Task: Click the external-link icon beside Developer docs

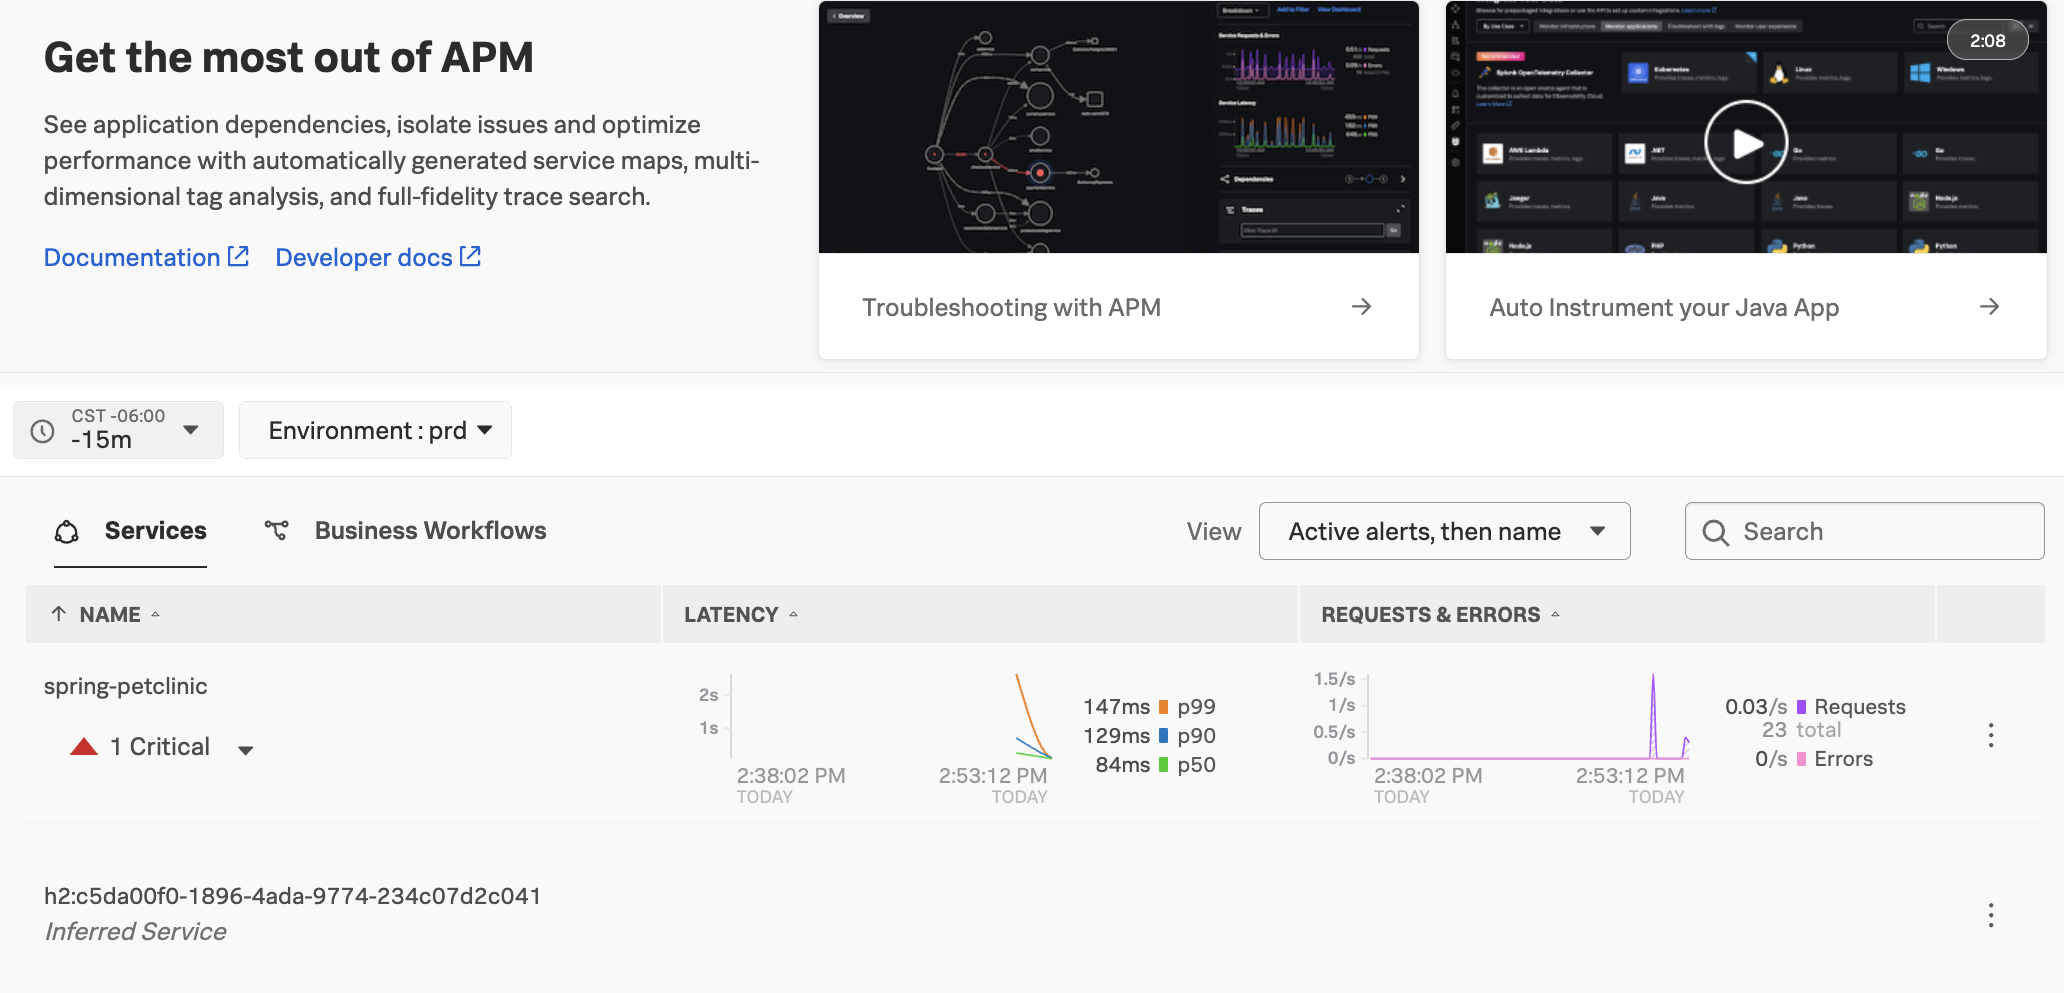Action: coord(470,256)
